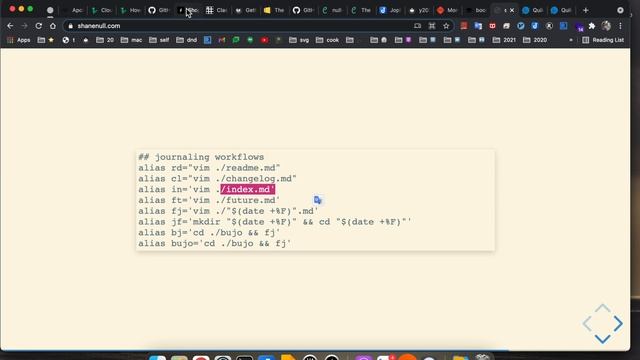Image resolution: width=640 pixels, height=360 pixels.
Task: Click the alias bujo line
Action: (215, 244)
